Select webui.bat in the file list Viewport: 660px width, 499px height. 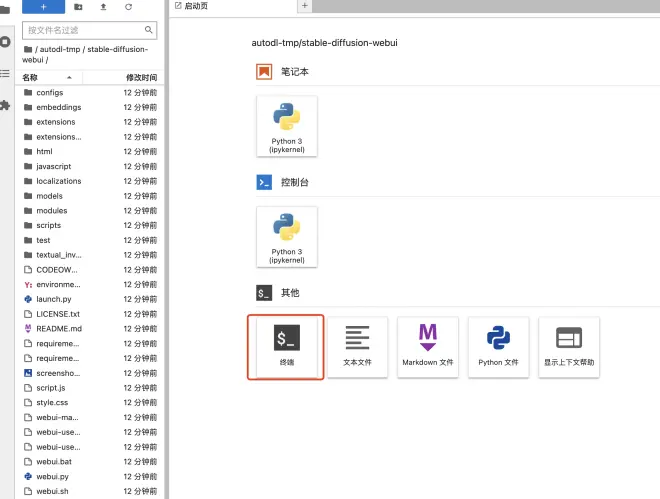[x=90, y=462]
